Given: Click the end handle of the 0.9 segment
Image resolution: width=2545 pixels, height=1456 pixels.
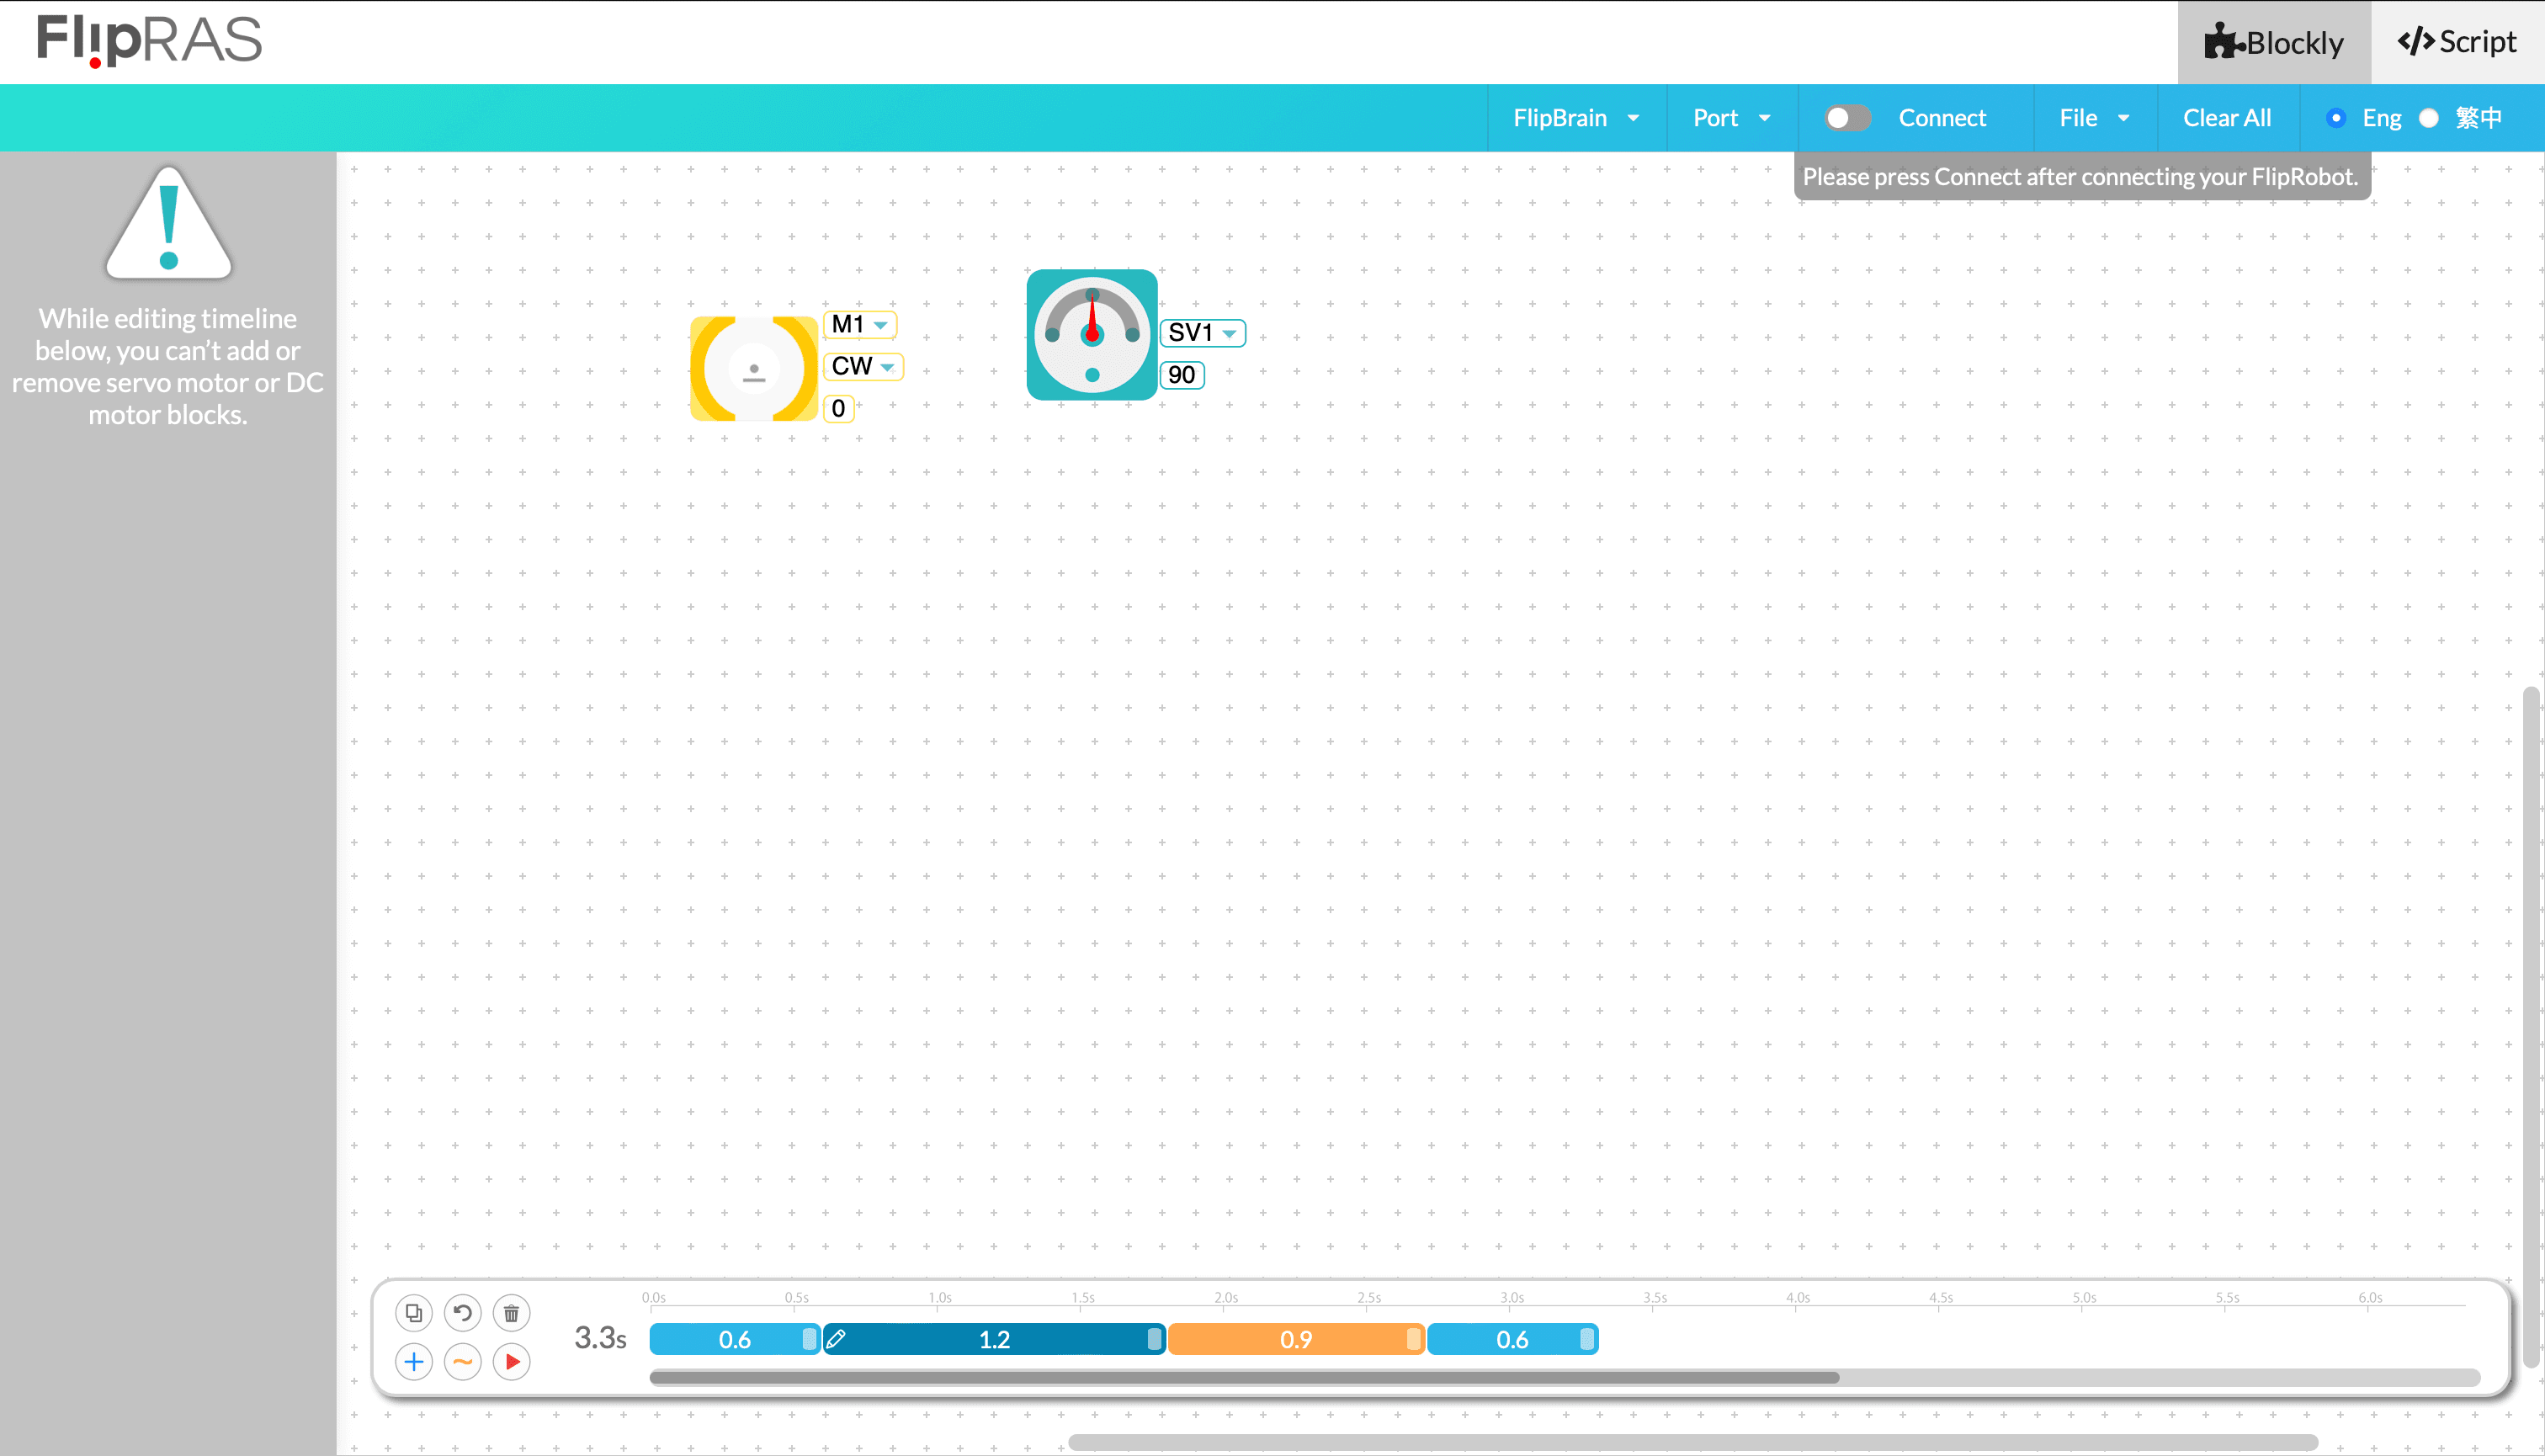Looking at the screenshot, I should (1414, 1339).
